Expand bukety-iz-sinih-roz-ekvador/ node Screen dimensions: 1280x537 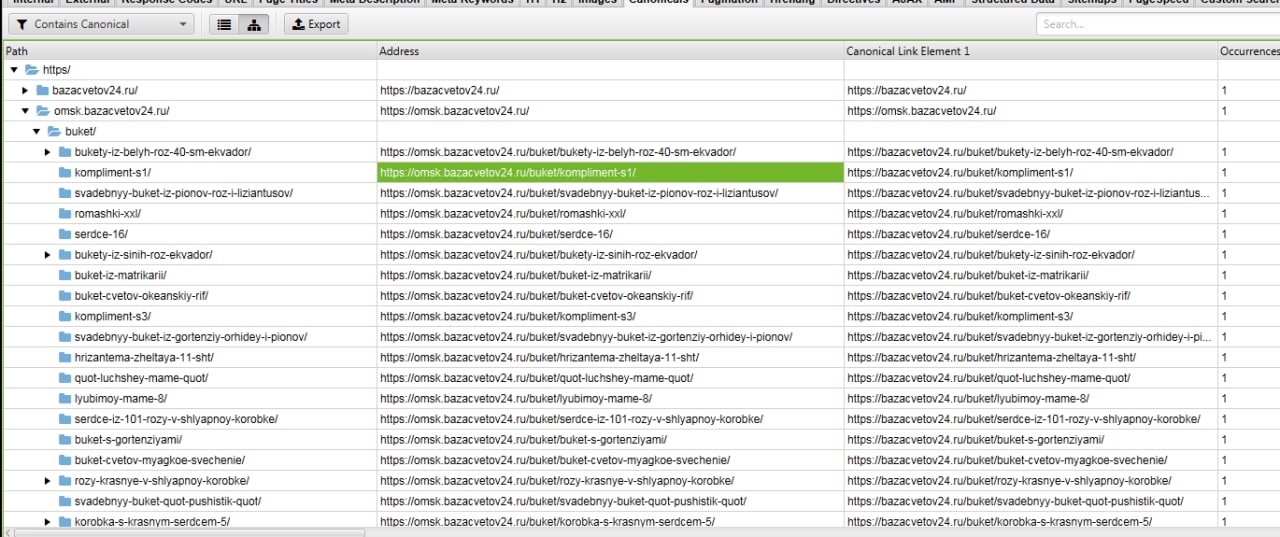[47, 254]
